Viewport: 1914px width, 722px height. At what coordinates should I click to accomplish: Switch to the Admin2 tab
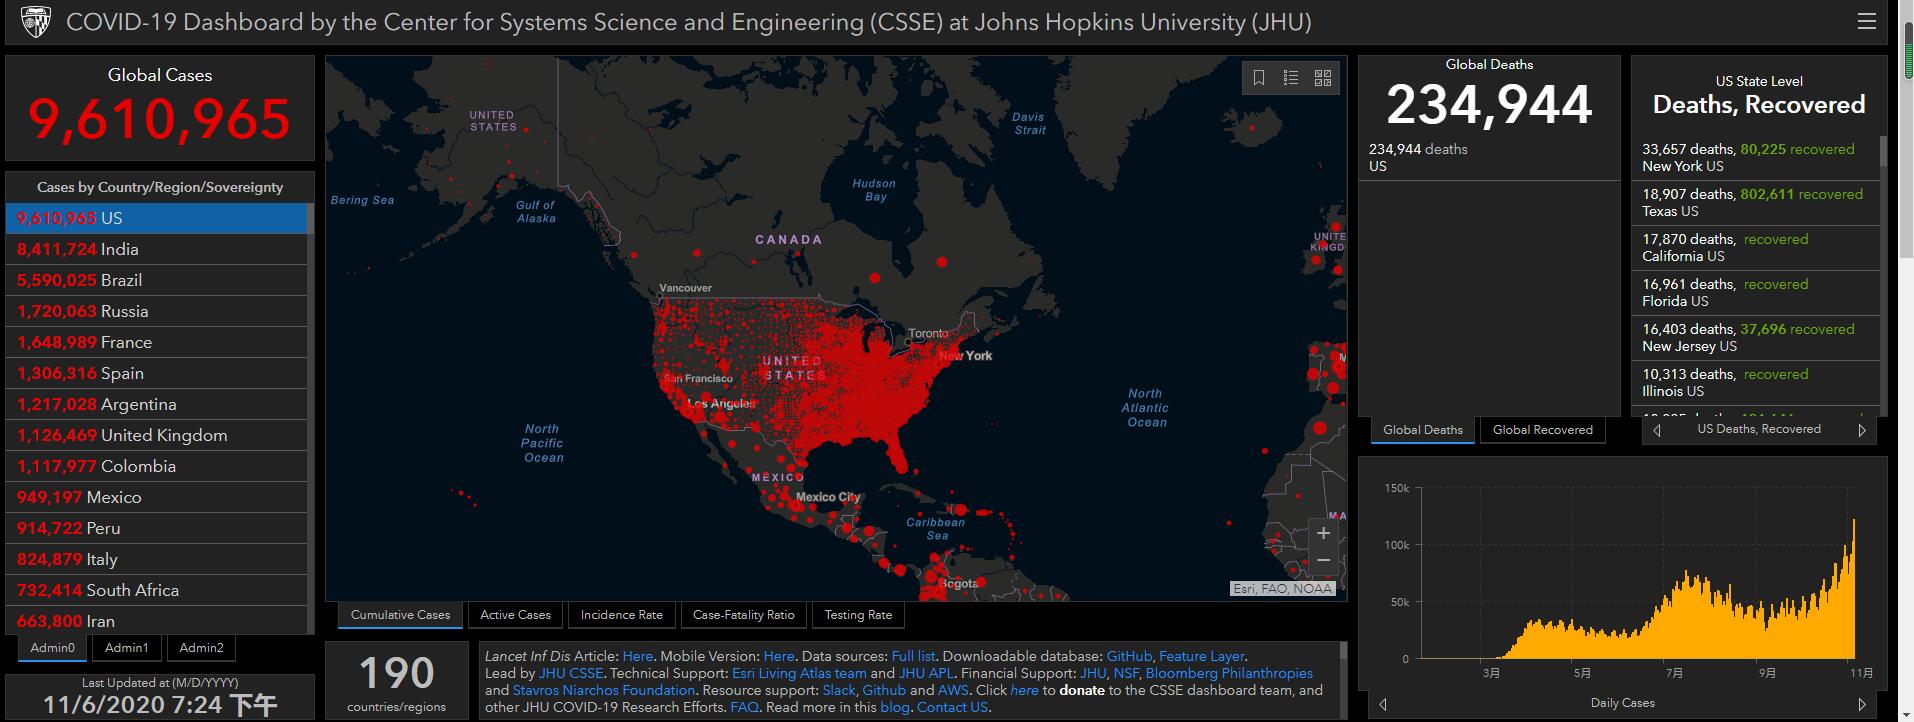click(201, 648)
